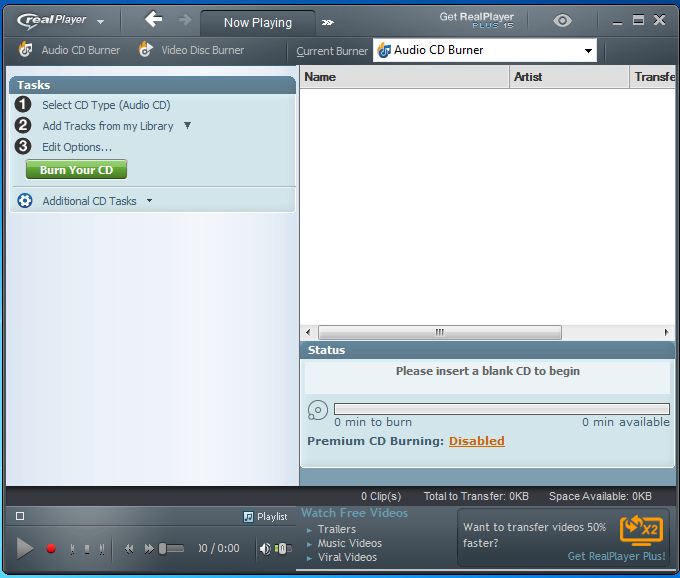
Task: Click the rewind button
Action: [129, 549]
